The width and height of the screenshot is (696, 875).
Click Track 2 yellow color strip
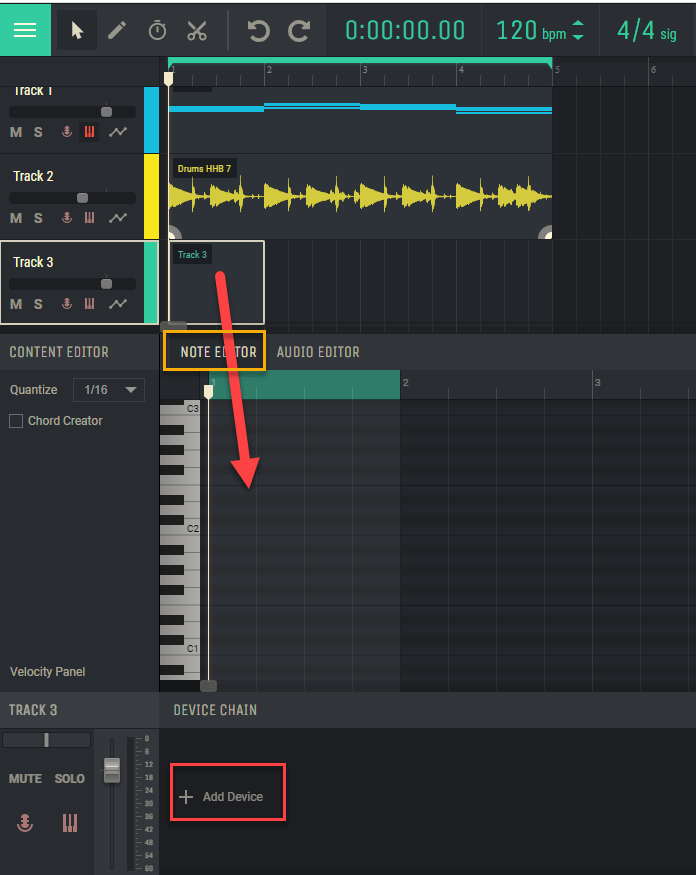[151, 196]
